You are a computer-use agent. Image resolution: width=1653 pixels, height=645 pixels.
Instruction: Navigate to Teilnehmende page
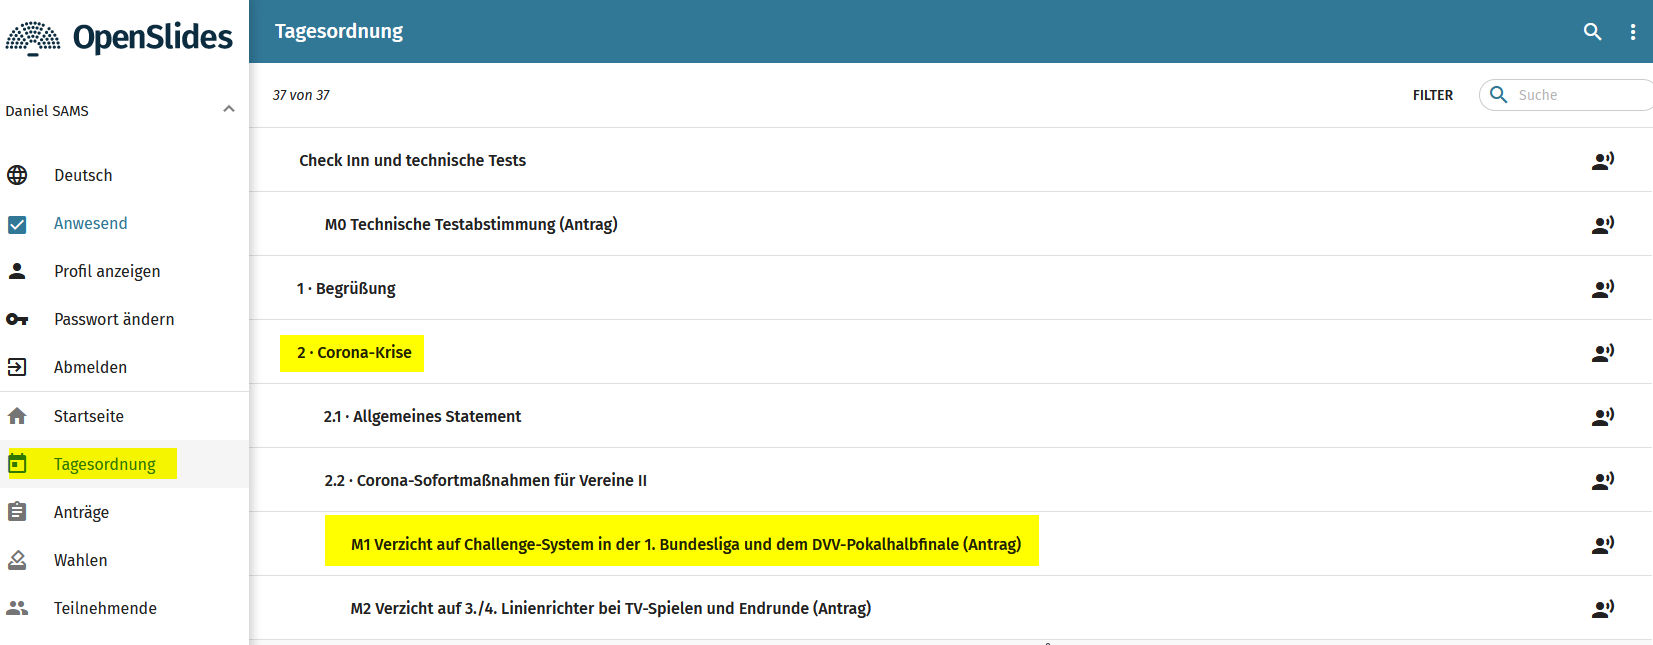105,608
